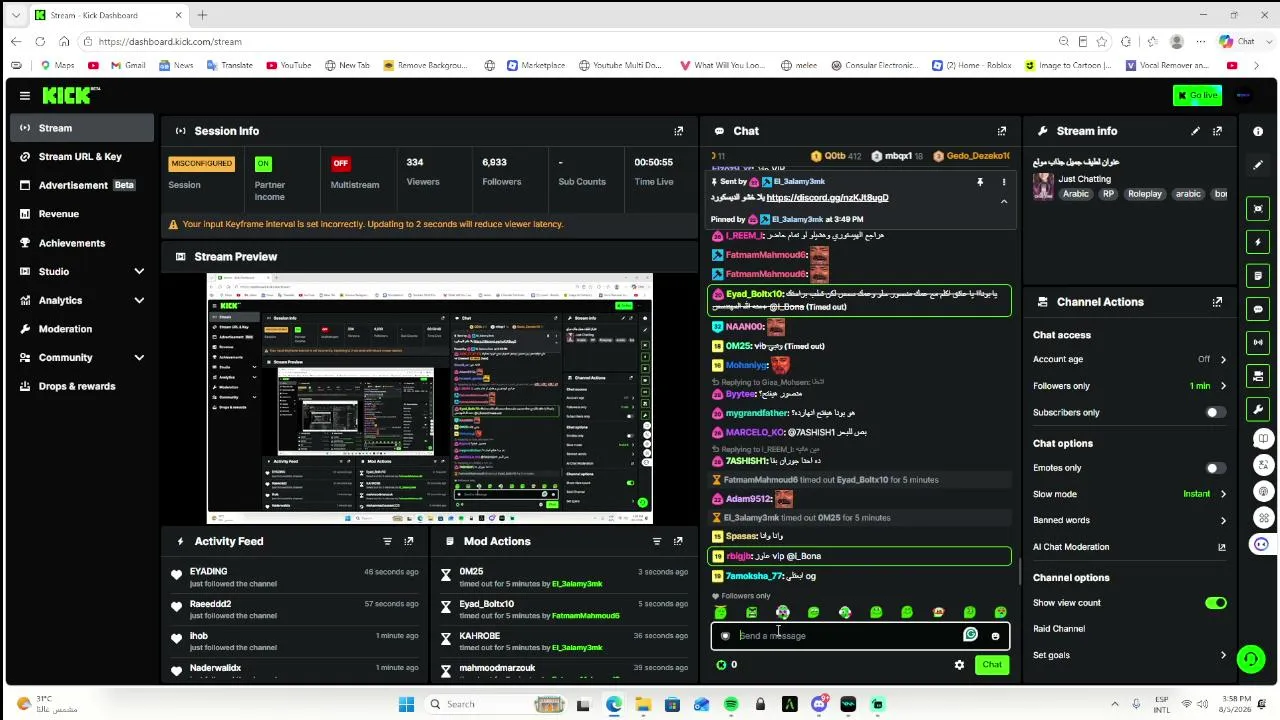The width and height of the screenshot is (1280, 720).
Task: Open the Activity Feed filter icon
Action: pos(387,541)
